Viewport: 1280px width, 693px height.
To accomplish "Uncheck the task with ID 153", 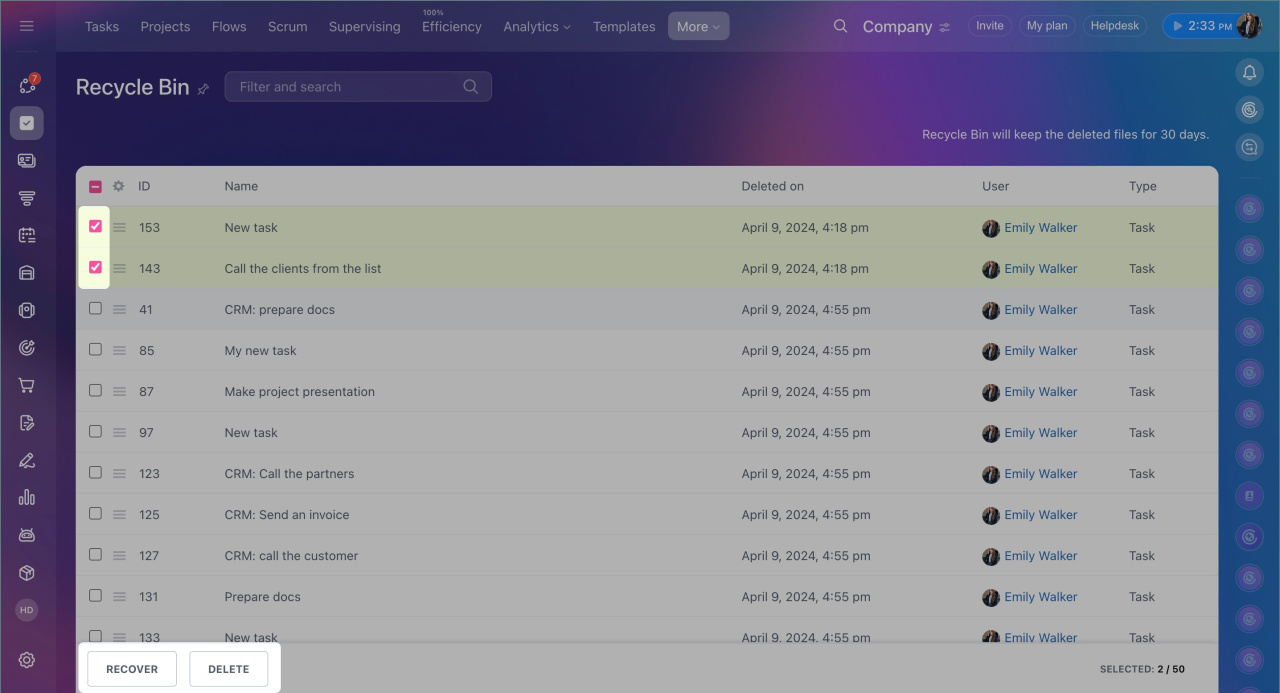I will pyautogui.click(x=95, y=227).
